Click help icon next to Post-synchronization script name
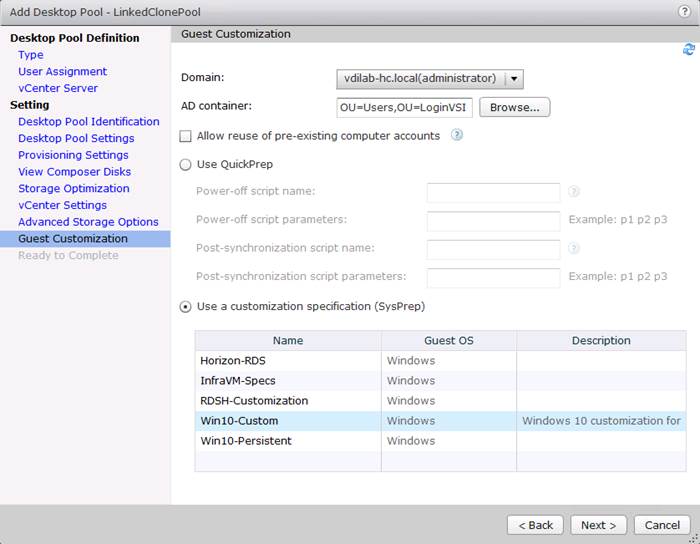The width and height of the screenshot is (700, 544). click(574, 248)
